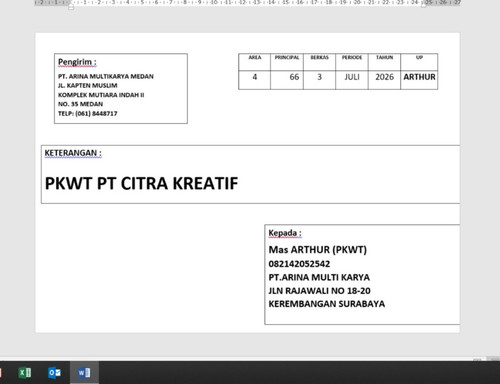Image resolution: width=500 pixels, height=384 pixels.
Task: Click the cell containing 66
Action: pos(287,80)
